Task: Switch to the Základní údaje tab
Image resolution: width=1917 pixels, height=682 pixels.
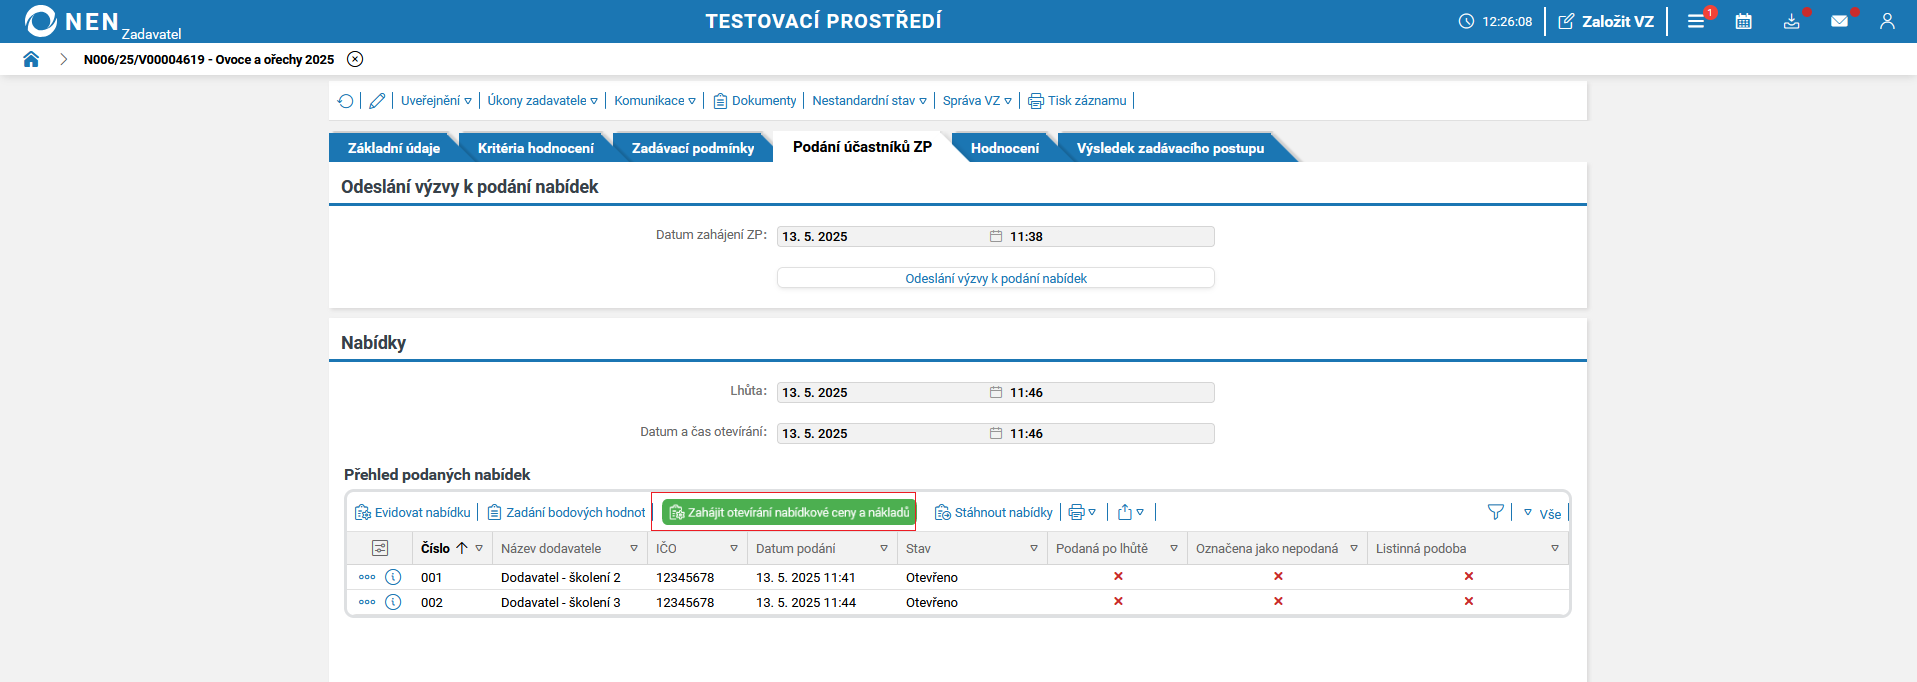Action: pos(394,148)
